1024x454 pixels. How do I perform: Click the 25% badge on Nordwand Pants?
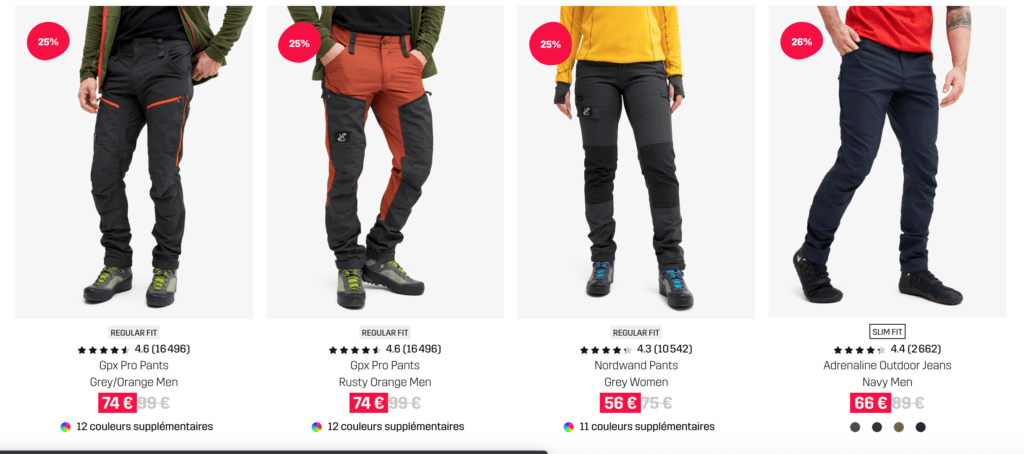tap(550, 44)
